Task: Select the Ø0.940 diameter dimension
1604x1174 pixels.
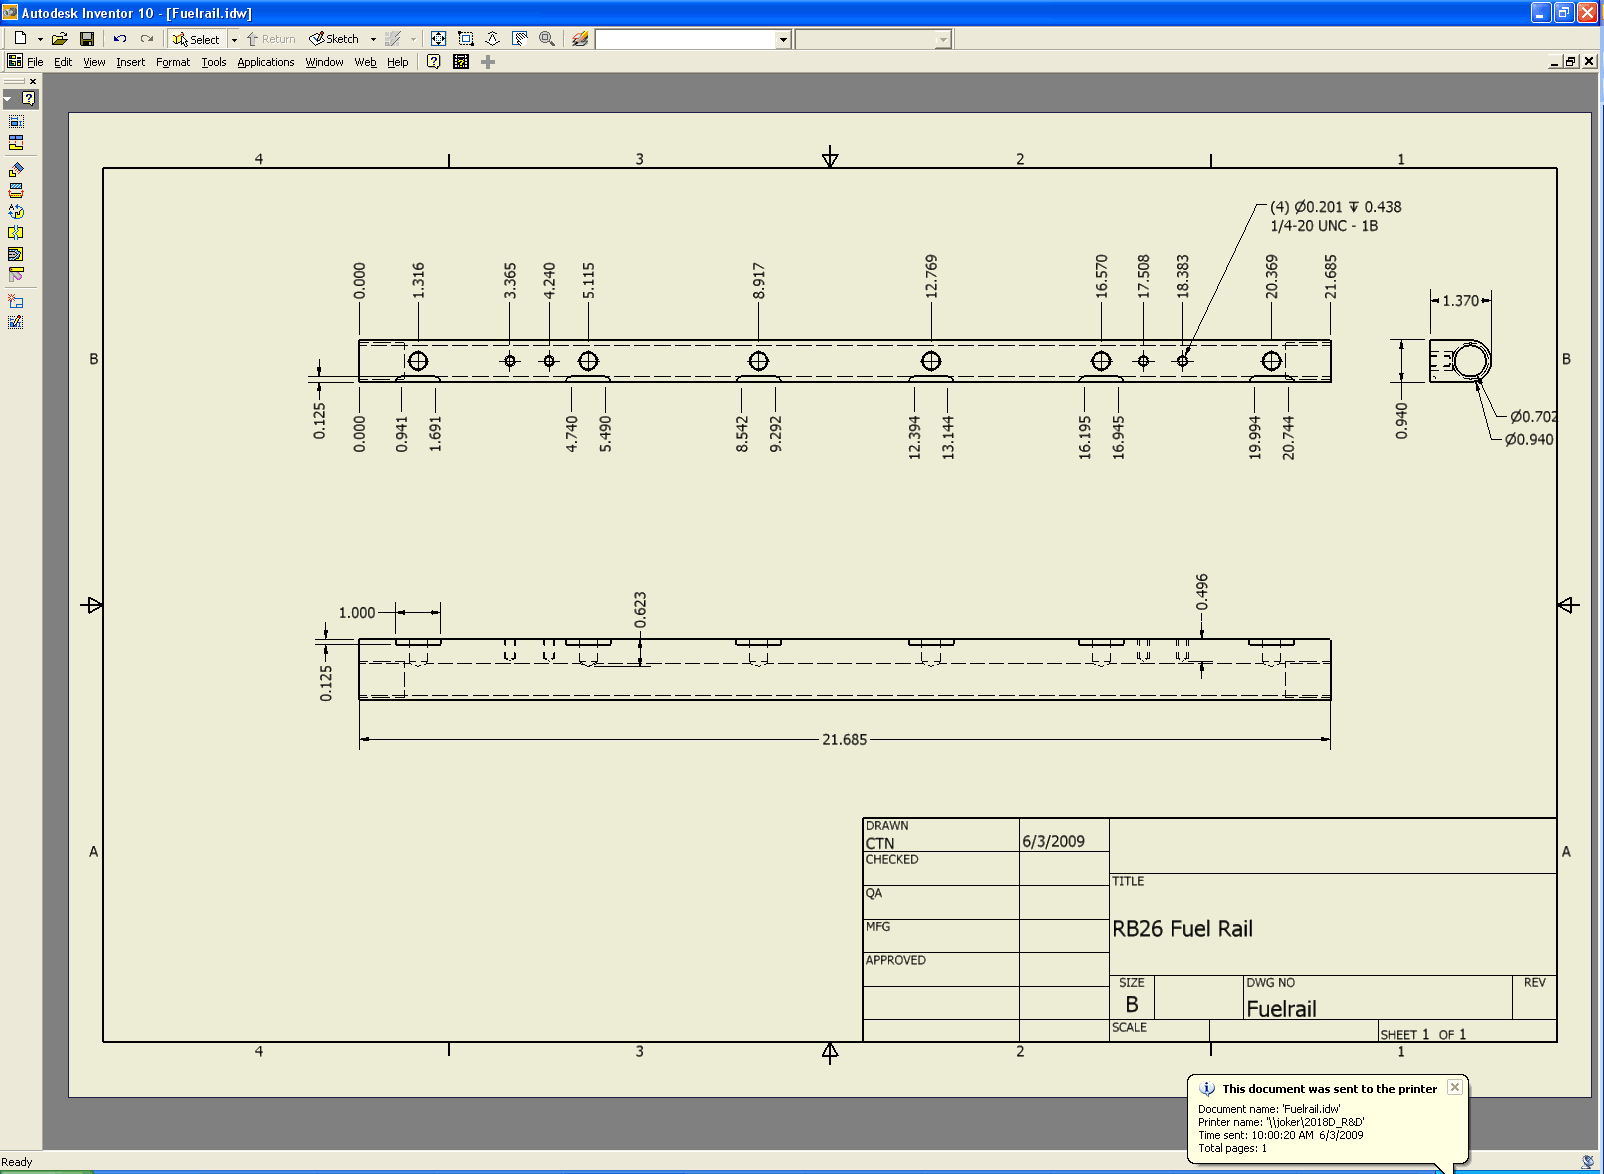Action: (1530, 440)
